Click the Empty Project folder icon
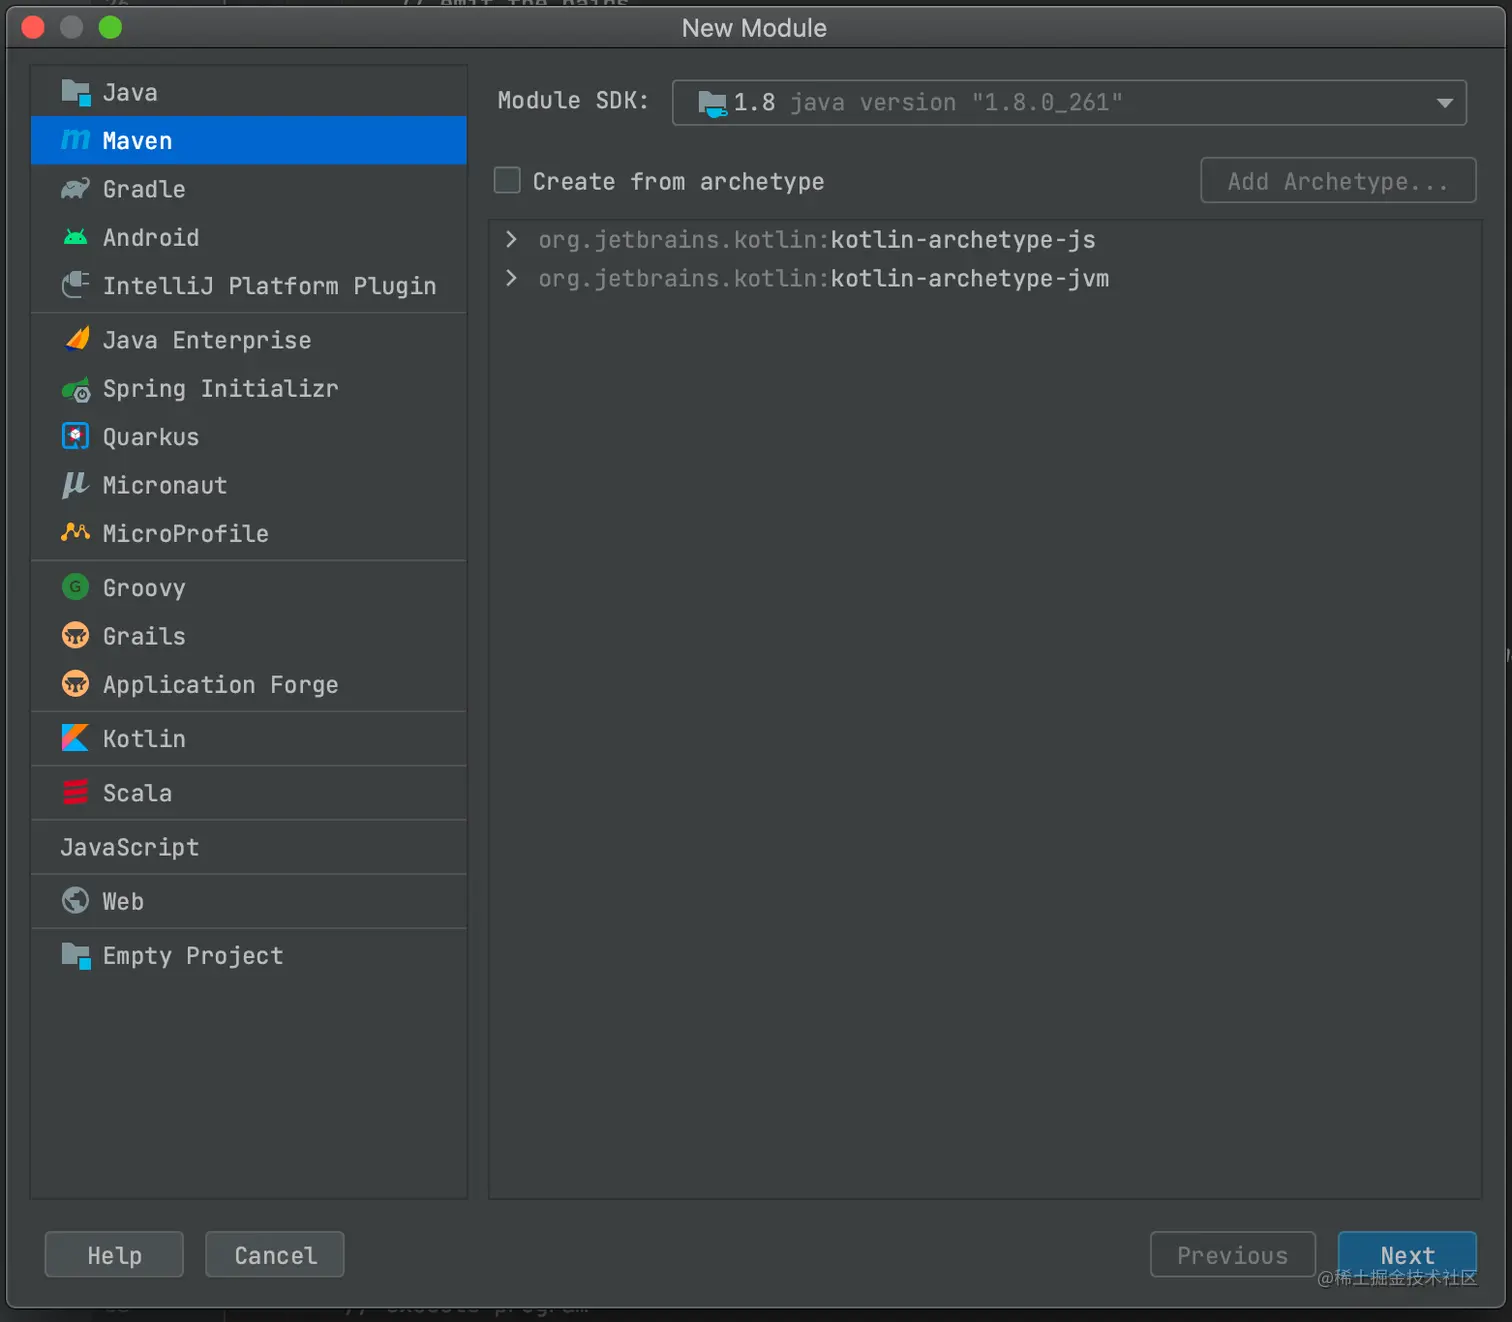 76,955
